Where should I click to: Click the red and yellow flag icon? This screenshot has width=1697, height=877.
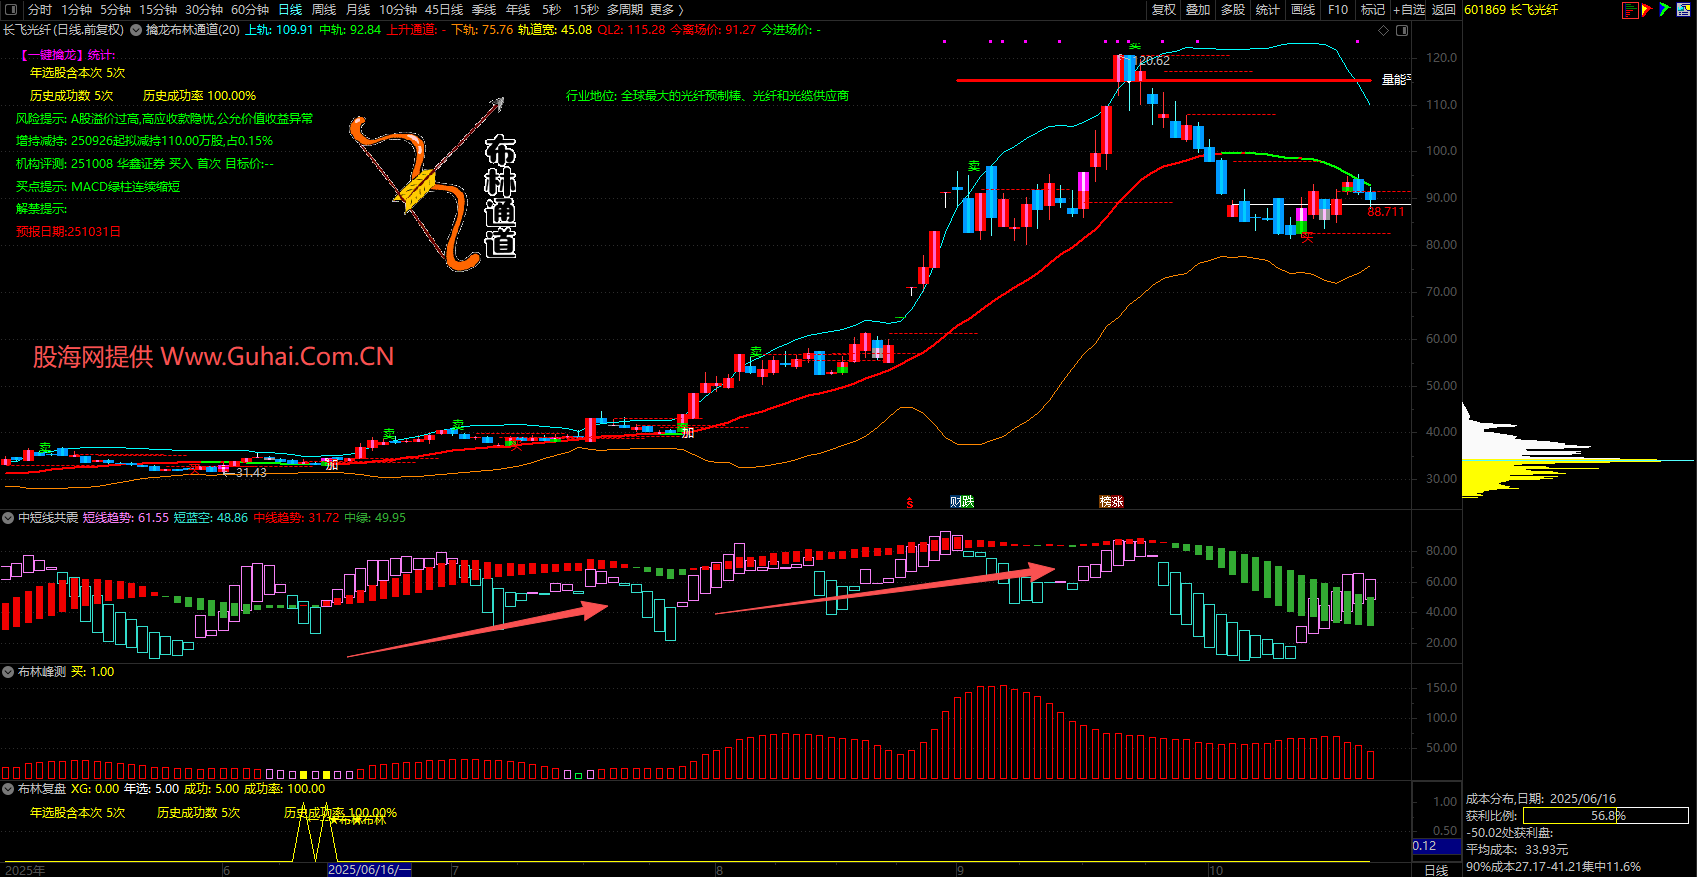1647,10
